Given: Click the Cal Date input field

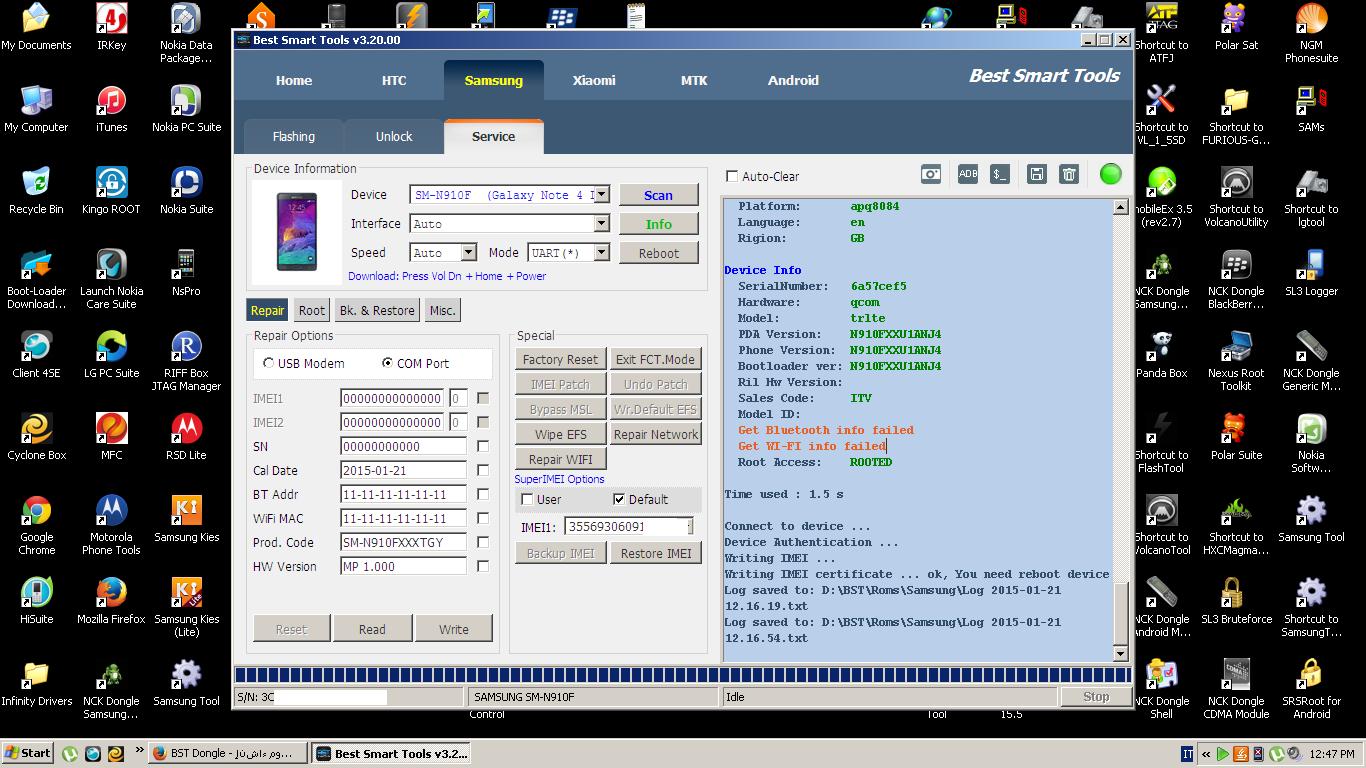Looking at the screenshot, I should 403,470.
